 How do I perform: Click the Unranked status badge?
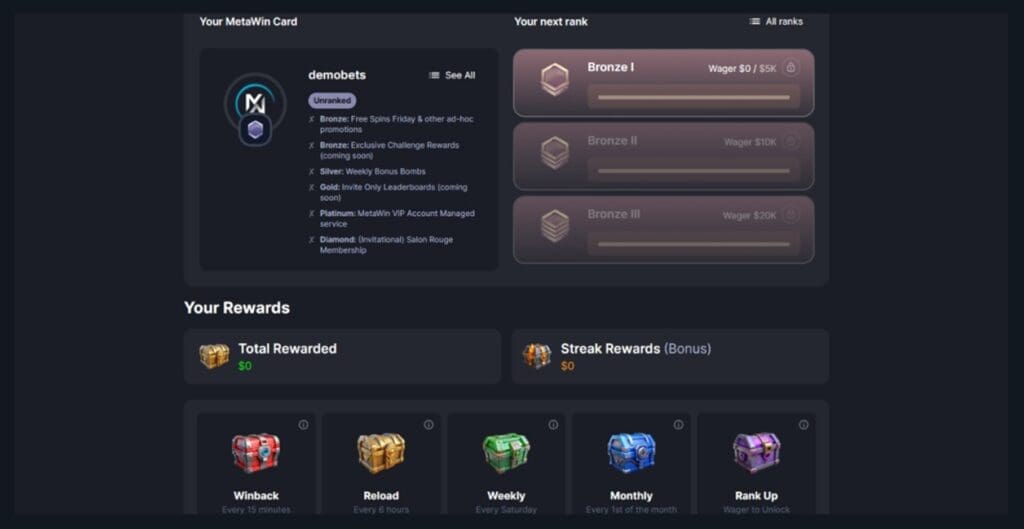[332, 101]
